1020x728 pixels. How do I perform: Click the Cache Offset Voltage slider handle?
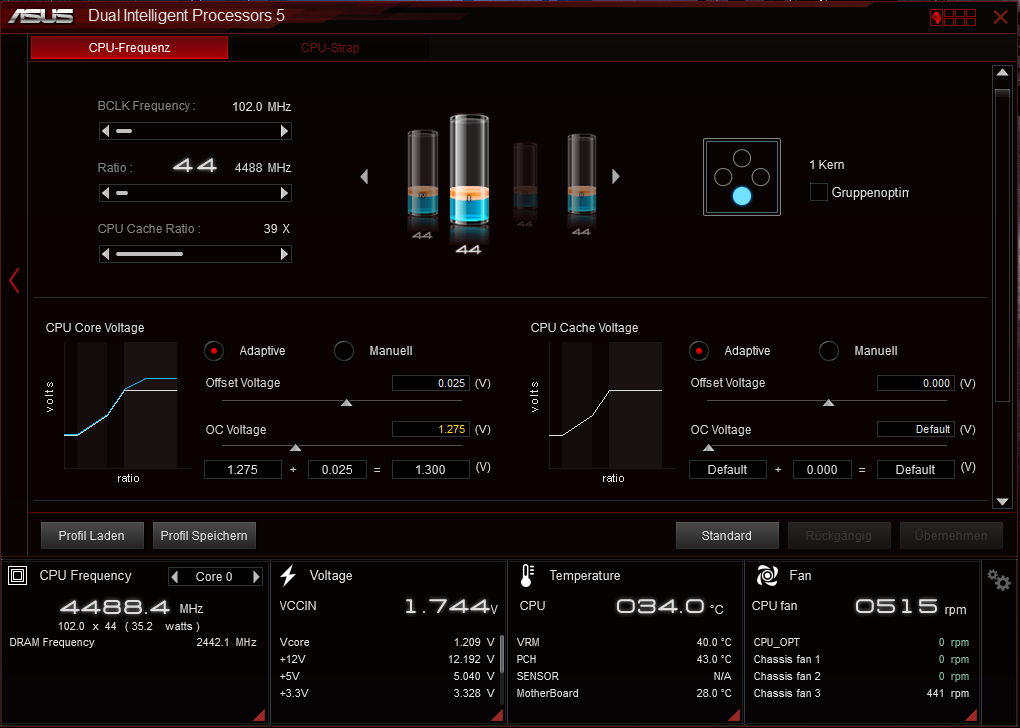828,403
